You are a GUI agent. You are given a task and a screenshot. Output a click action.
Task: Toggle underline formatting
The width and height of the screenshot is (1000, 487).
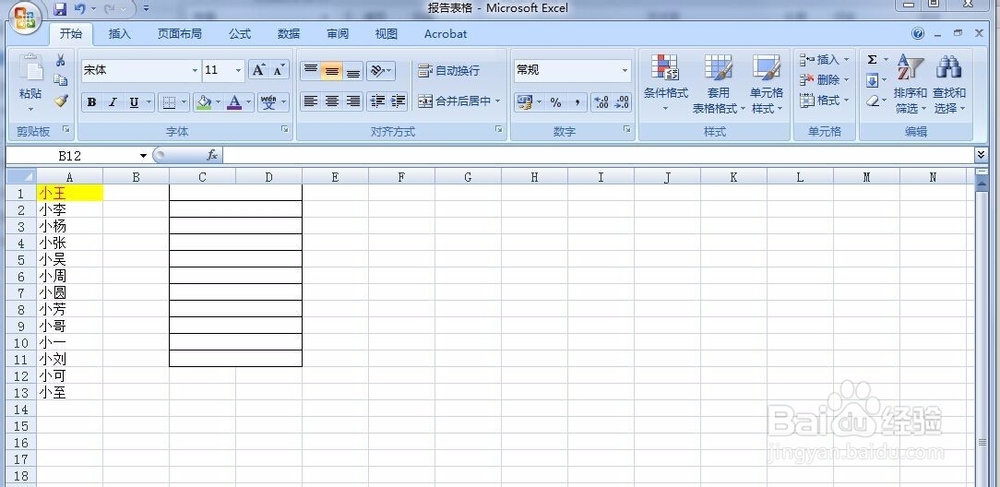click(x=133, y=102)
